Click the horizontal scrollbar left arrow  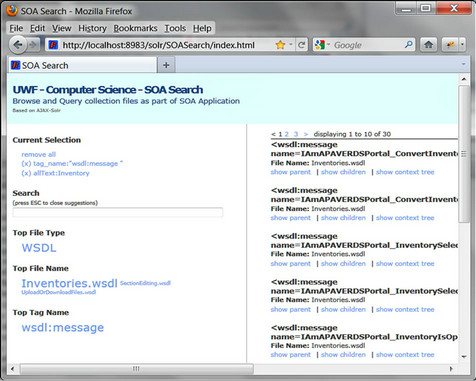point(12,369)
